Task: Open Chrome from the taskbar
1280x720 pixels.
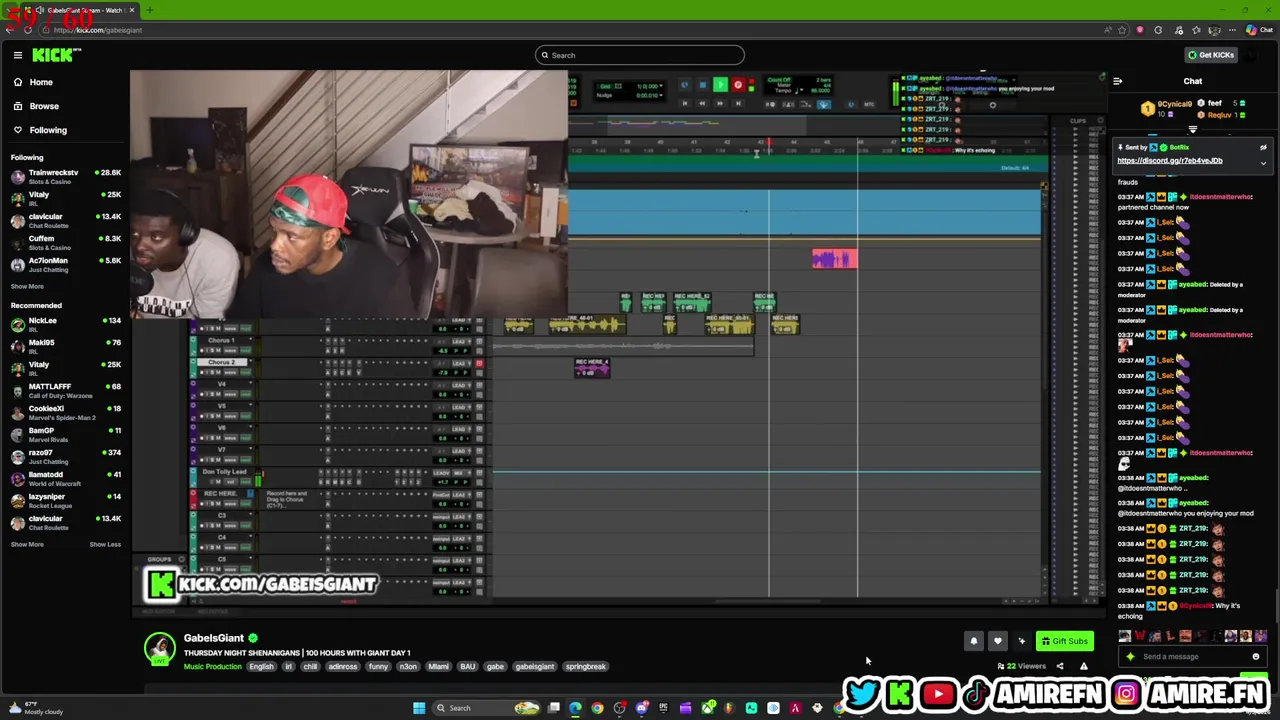Action: pos(597,708)
